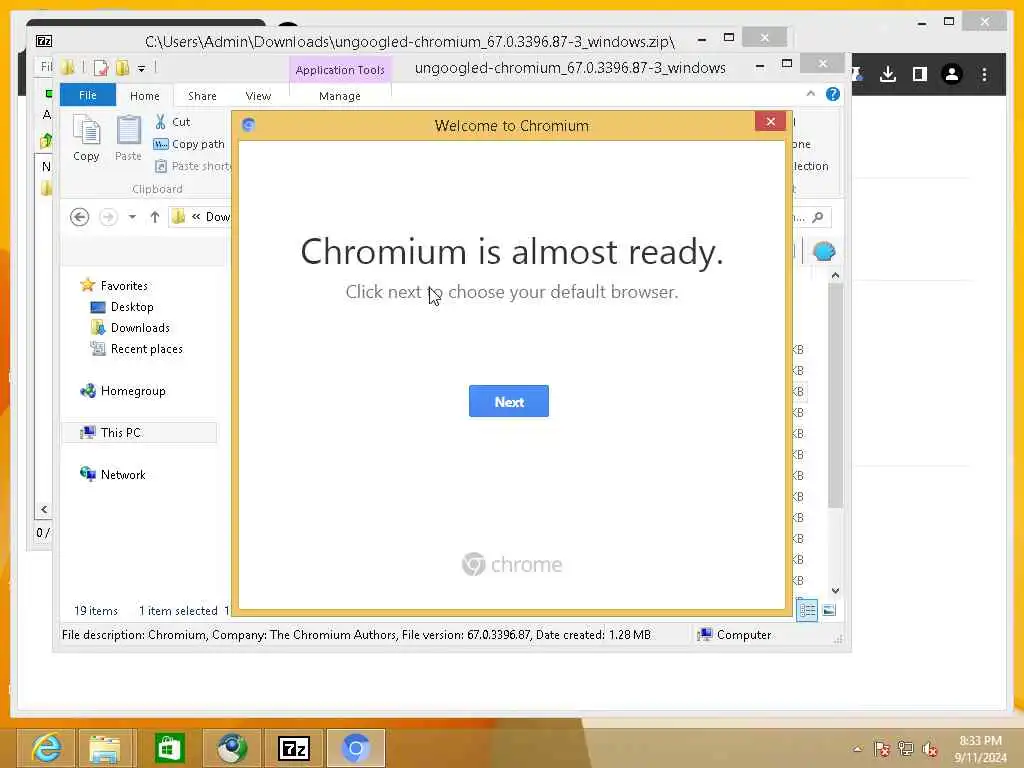Switch to the Home ribbon tab
This screenshot has height=768, width=1024.
click(144, 95)
